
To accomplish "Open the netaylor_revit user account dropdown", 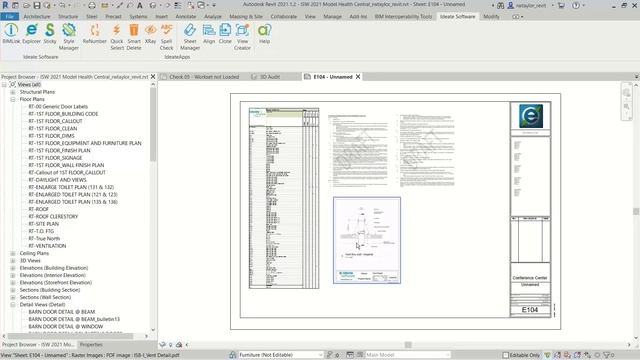I will click(531, 5).
